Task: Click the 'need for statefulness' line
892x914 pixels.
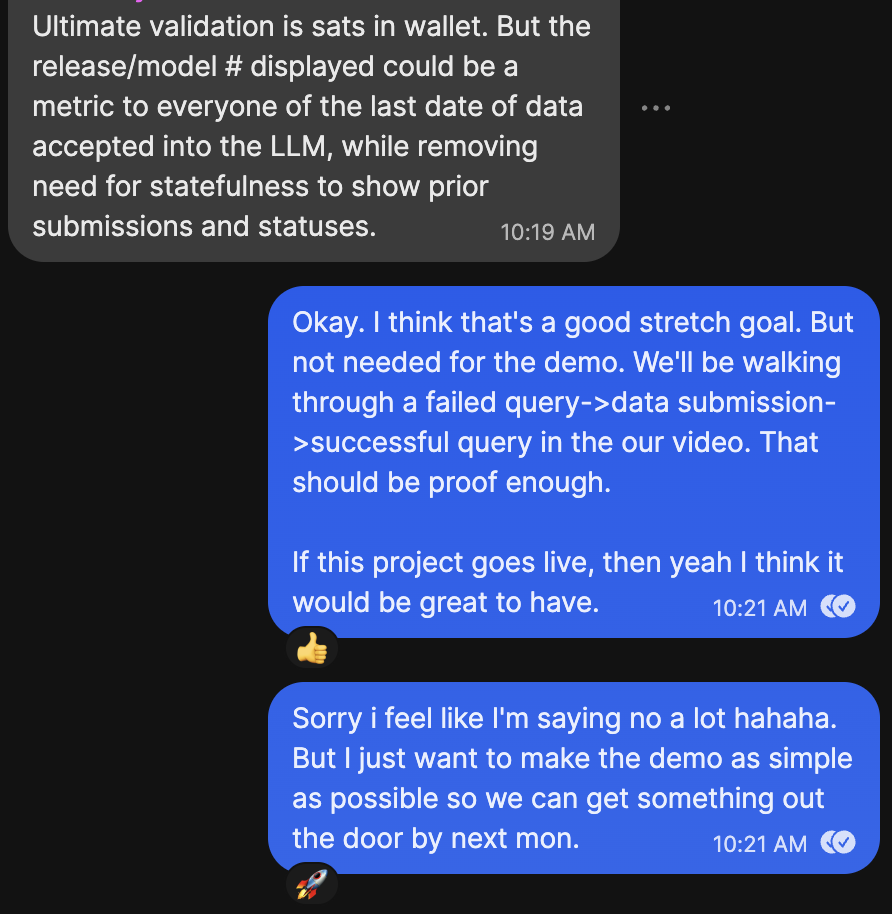Action: pos(260,187)
